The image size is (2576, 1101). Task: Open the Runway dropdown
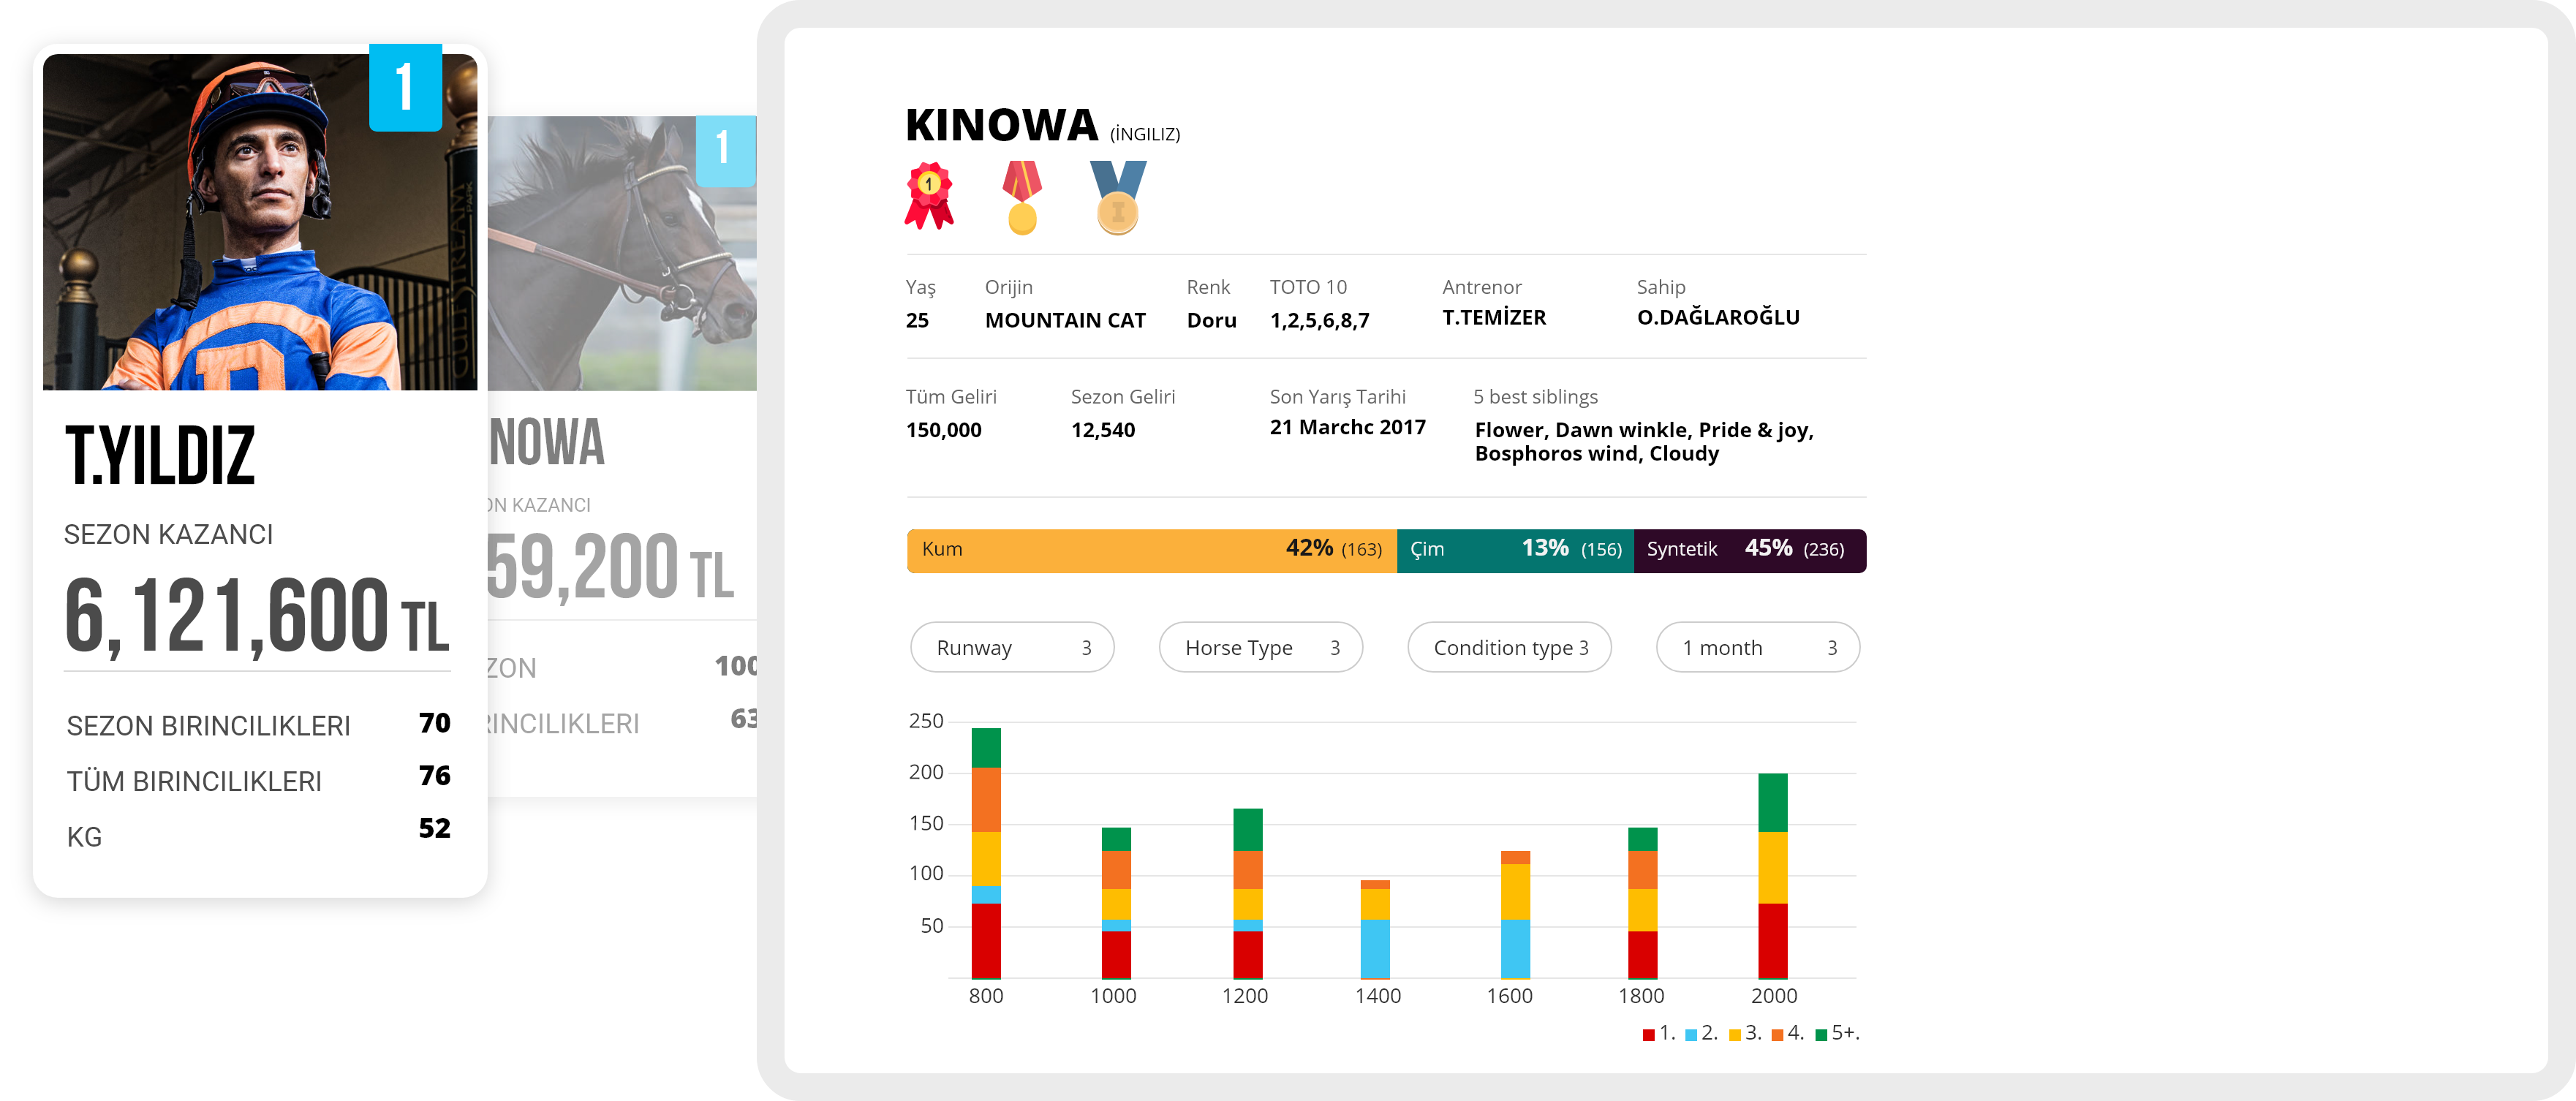click(1012, 647)
